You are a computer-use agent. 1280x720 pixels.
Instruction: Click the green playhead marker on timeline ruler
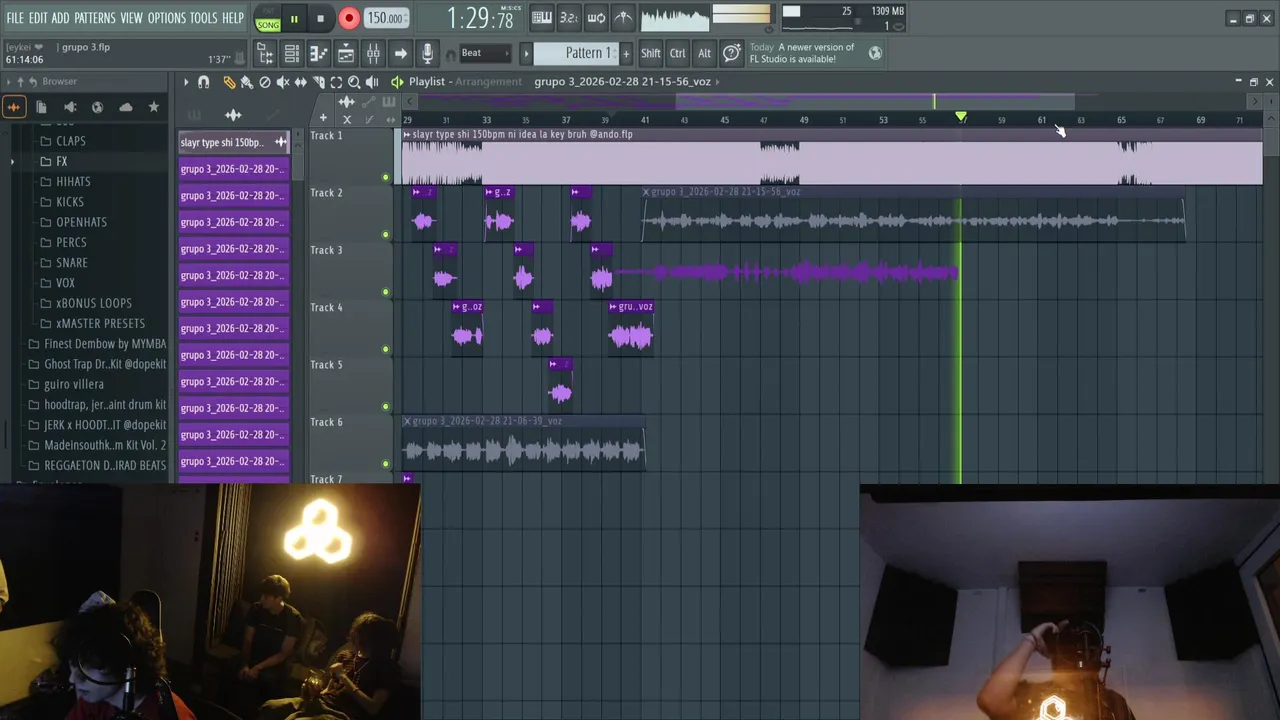pyautogui.click(x=961, y=118)
